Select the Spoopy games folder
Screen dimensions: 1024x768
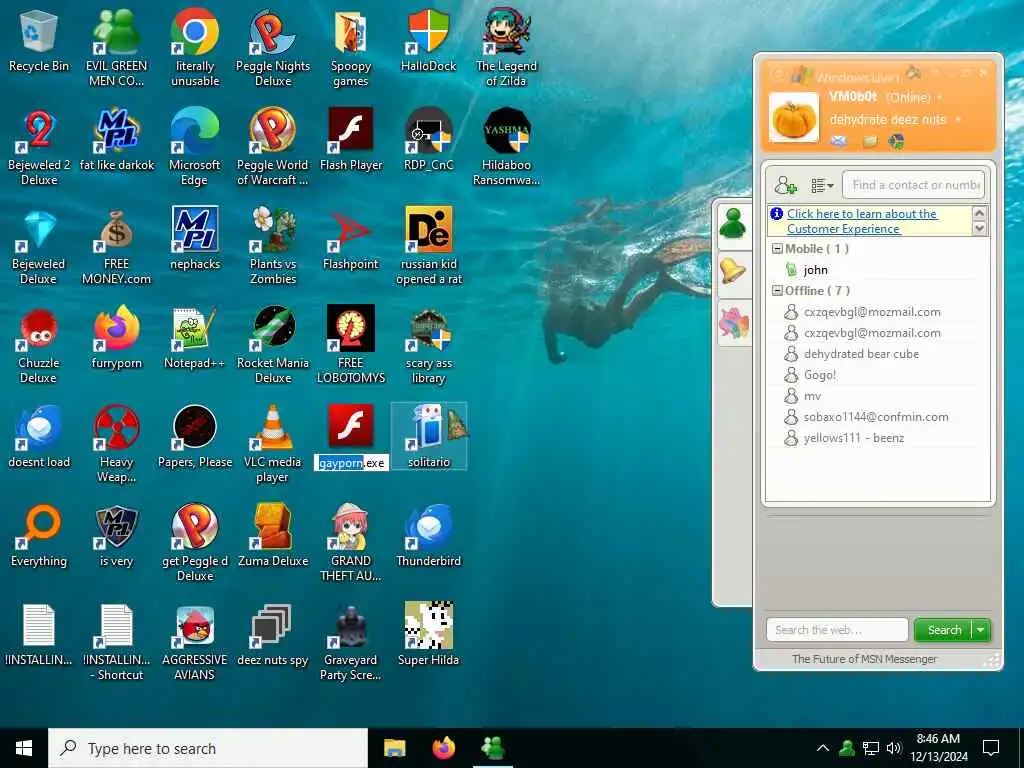point(351,48)
